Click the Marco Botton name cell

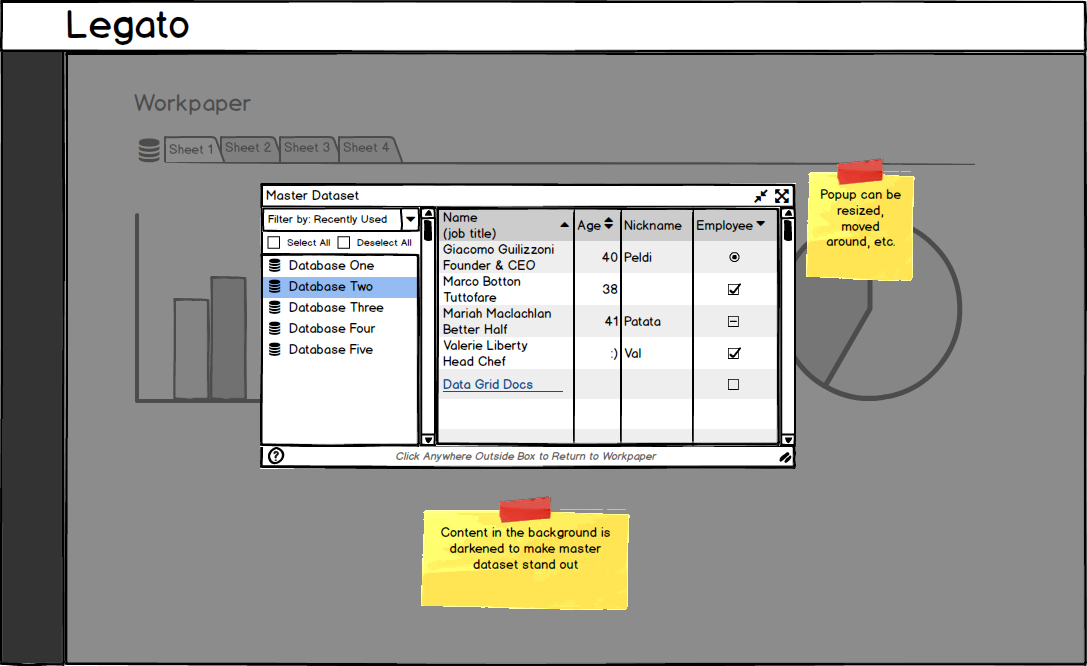[507, 289]
